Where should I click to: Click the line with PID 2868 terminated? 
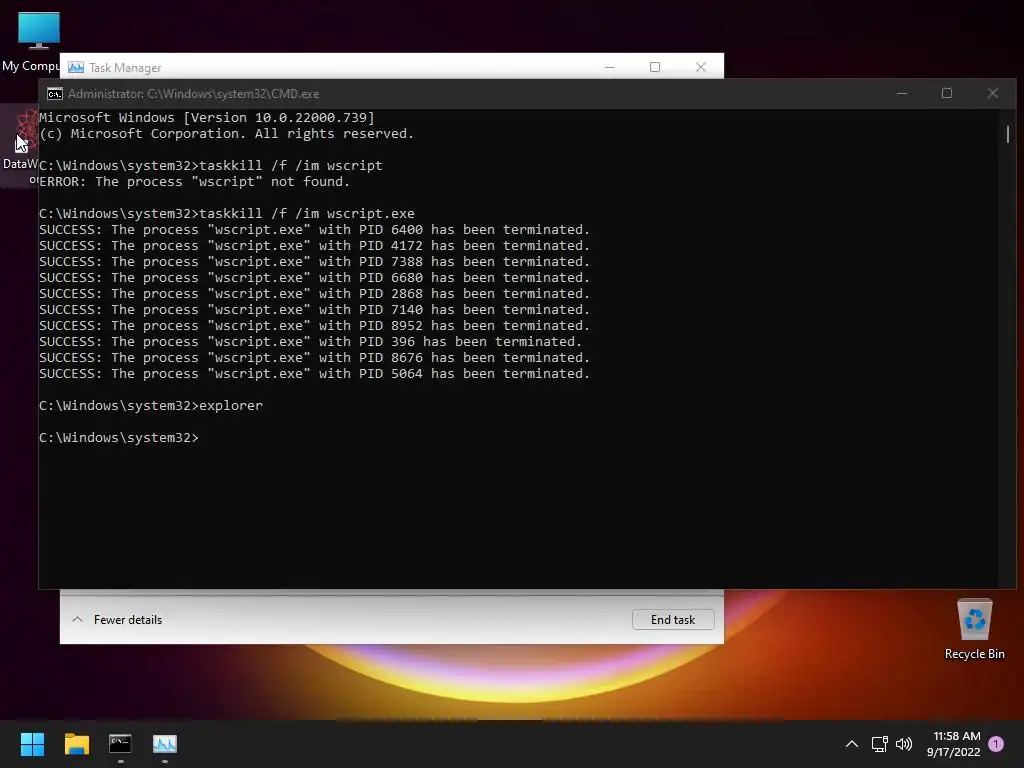pyautogui.click(x=314, y=294)
